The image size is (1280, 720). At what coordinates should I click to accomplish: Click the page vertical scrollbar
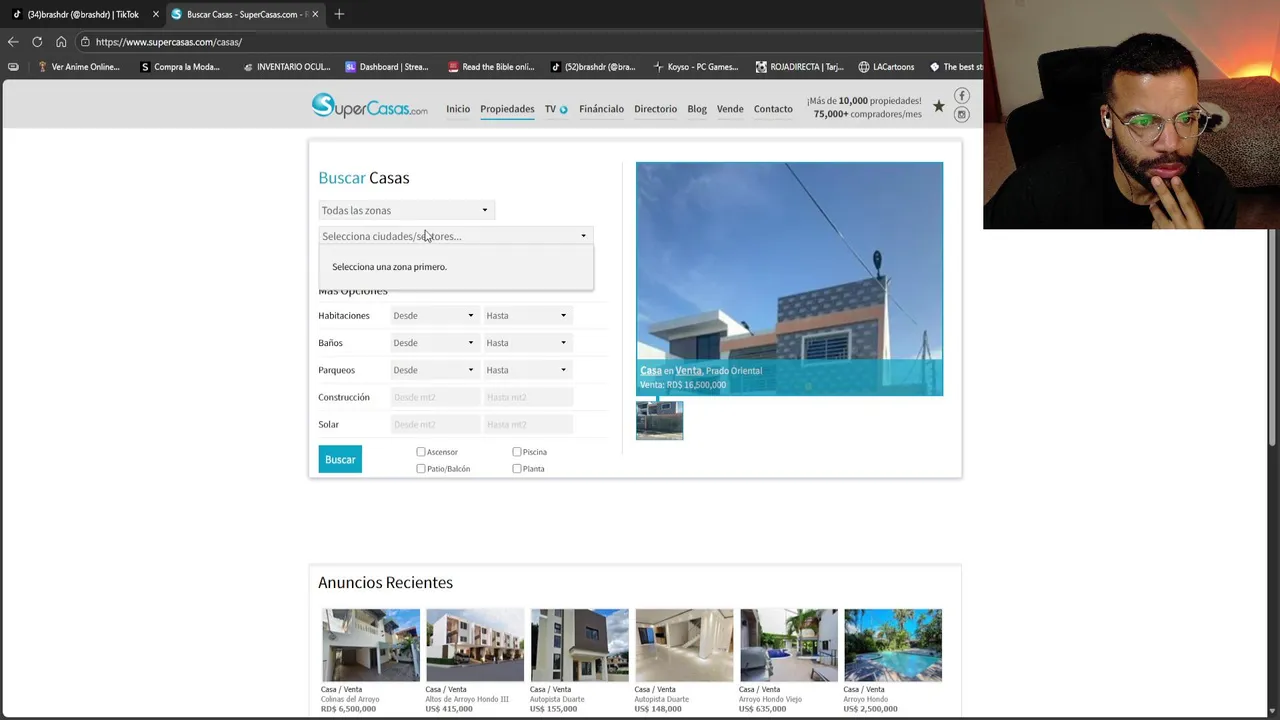click(x=1272, y=340)
